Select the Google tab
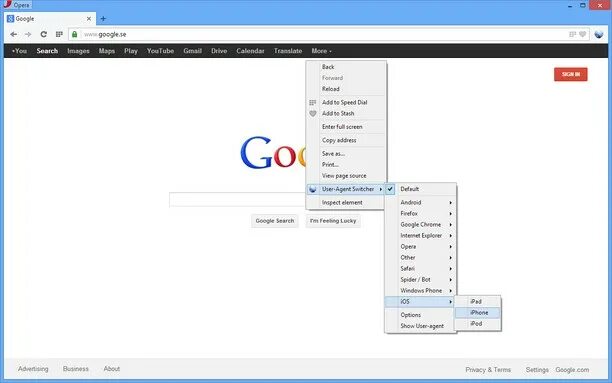612x383 pixels. tap(49, 18)
